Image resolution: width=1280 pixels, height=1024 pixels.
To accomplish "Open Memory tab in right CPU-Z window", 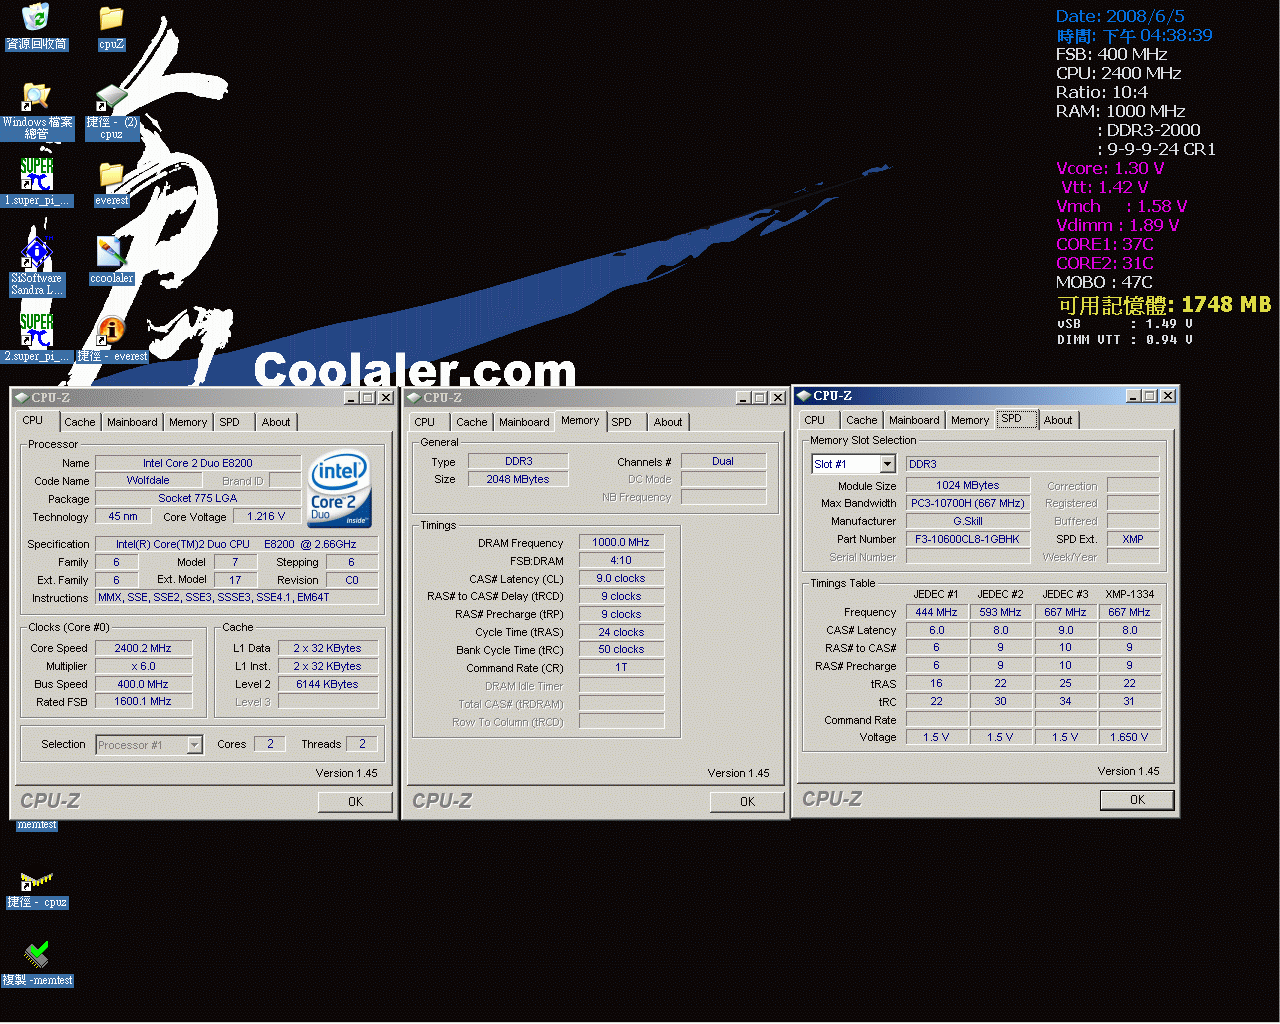I will pyautogui.click(x=970, y=420).
